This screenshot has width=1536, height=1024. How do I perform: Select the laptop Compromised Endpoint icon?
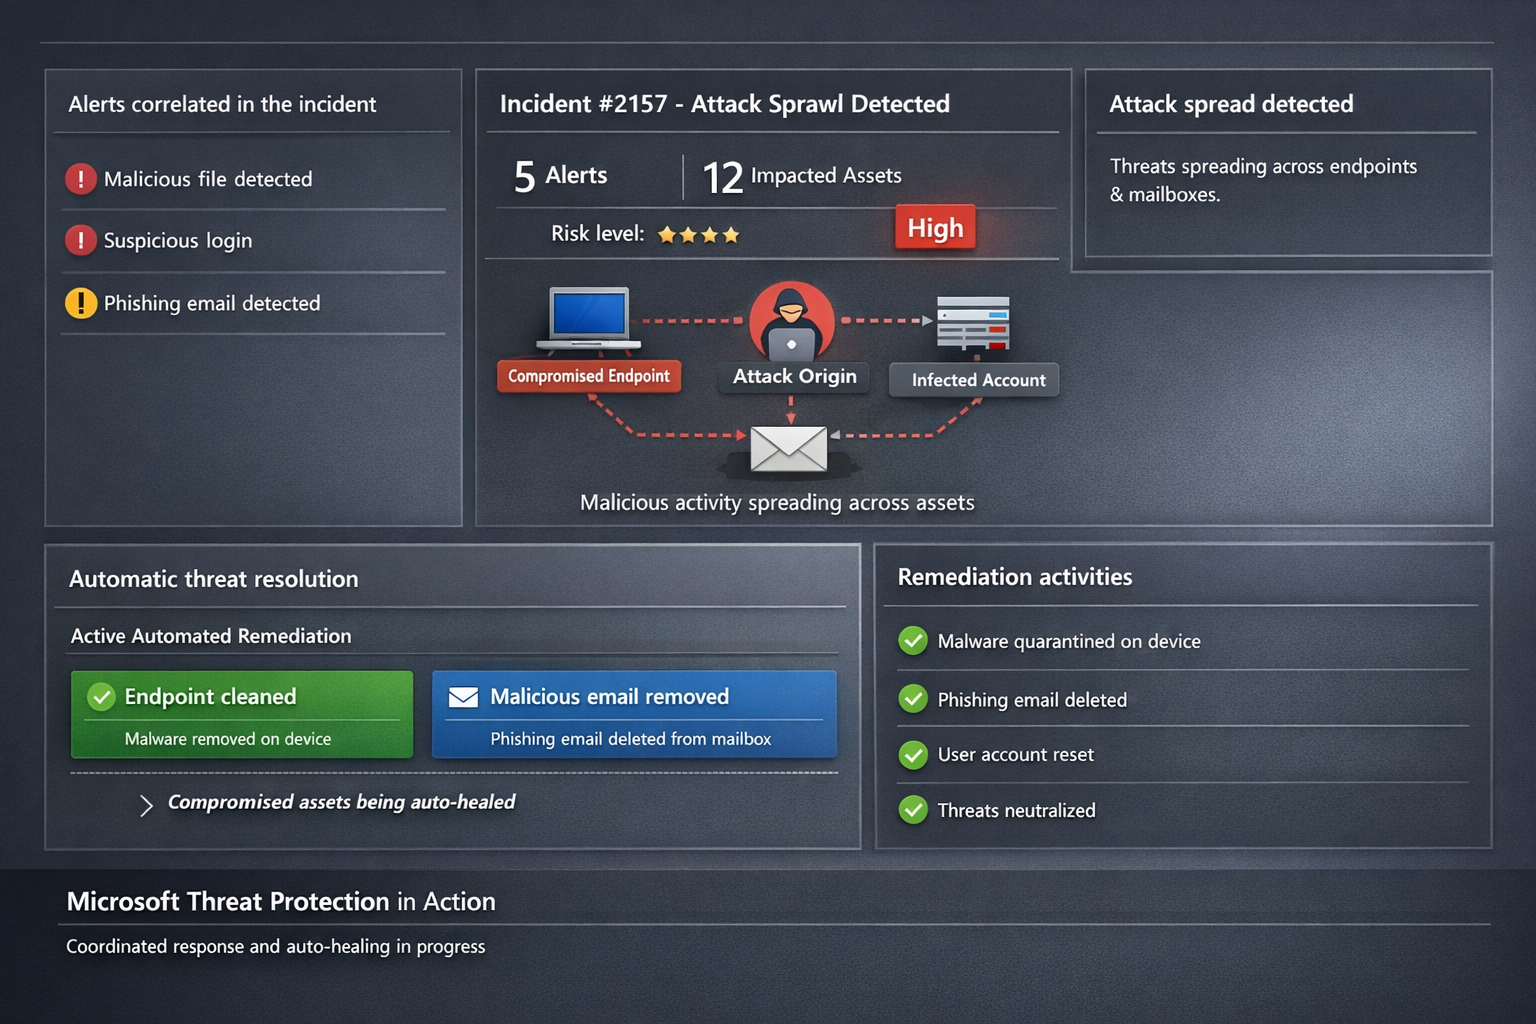tap(589, 318)
